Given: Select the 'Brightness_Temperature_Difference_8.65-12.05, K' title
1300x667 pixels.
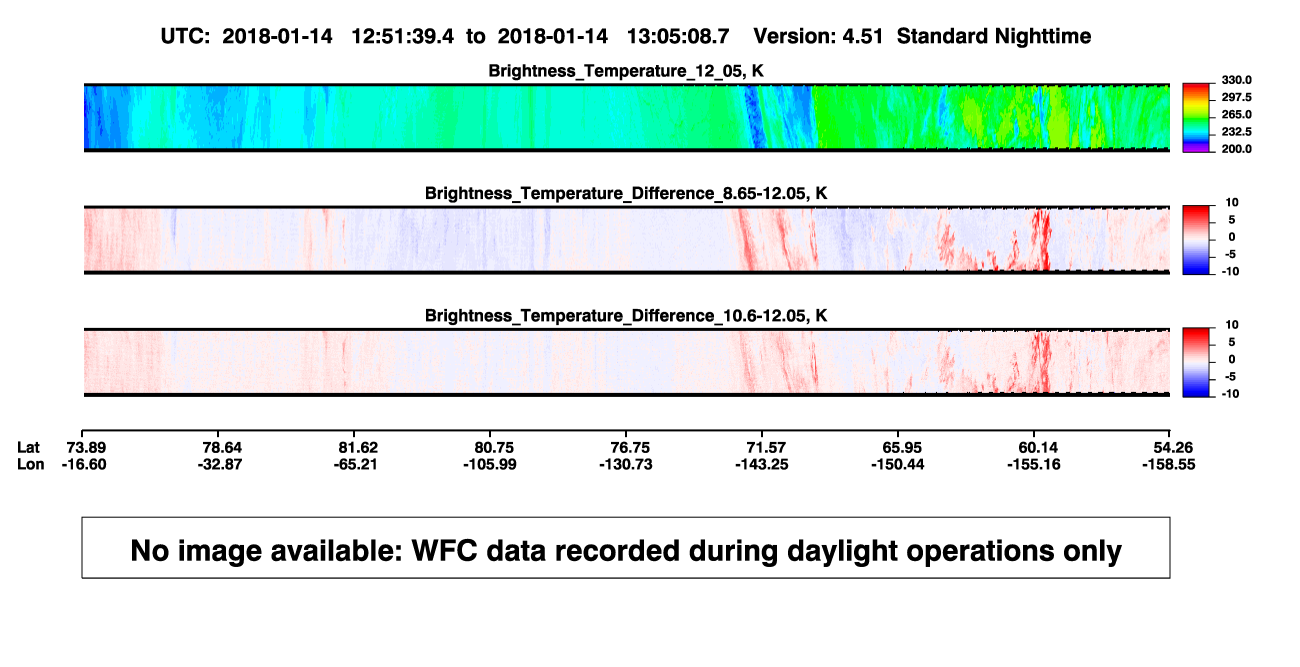Looking at the screenshot, I should click(x=626, y=193).
